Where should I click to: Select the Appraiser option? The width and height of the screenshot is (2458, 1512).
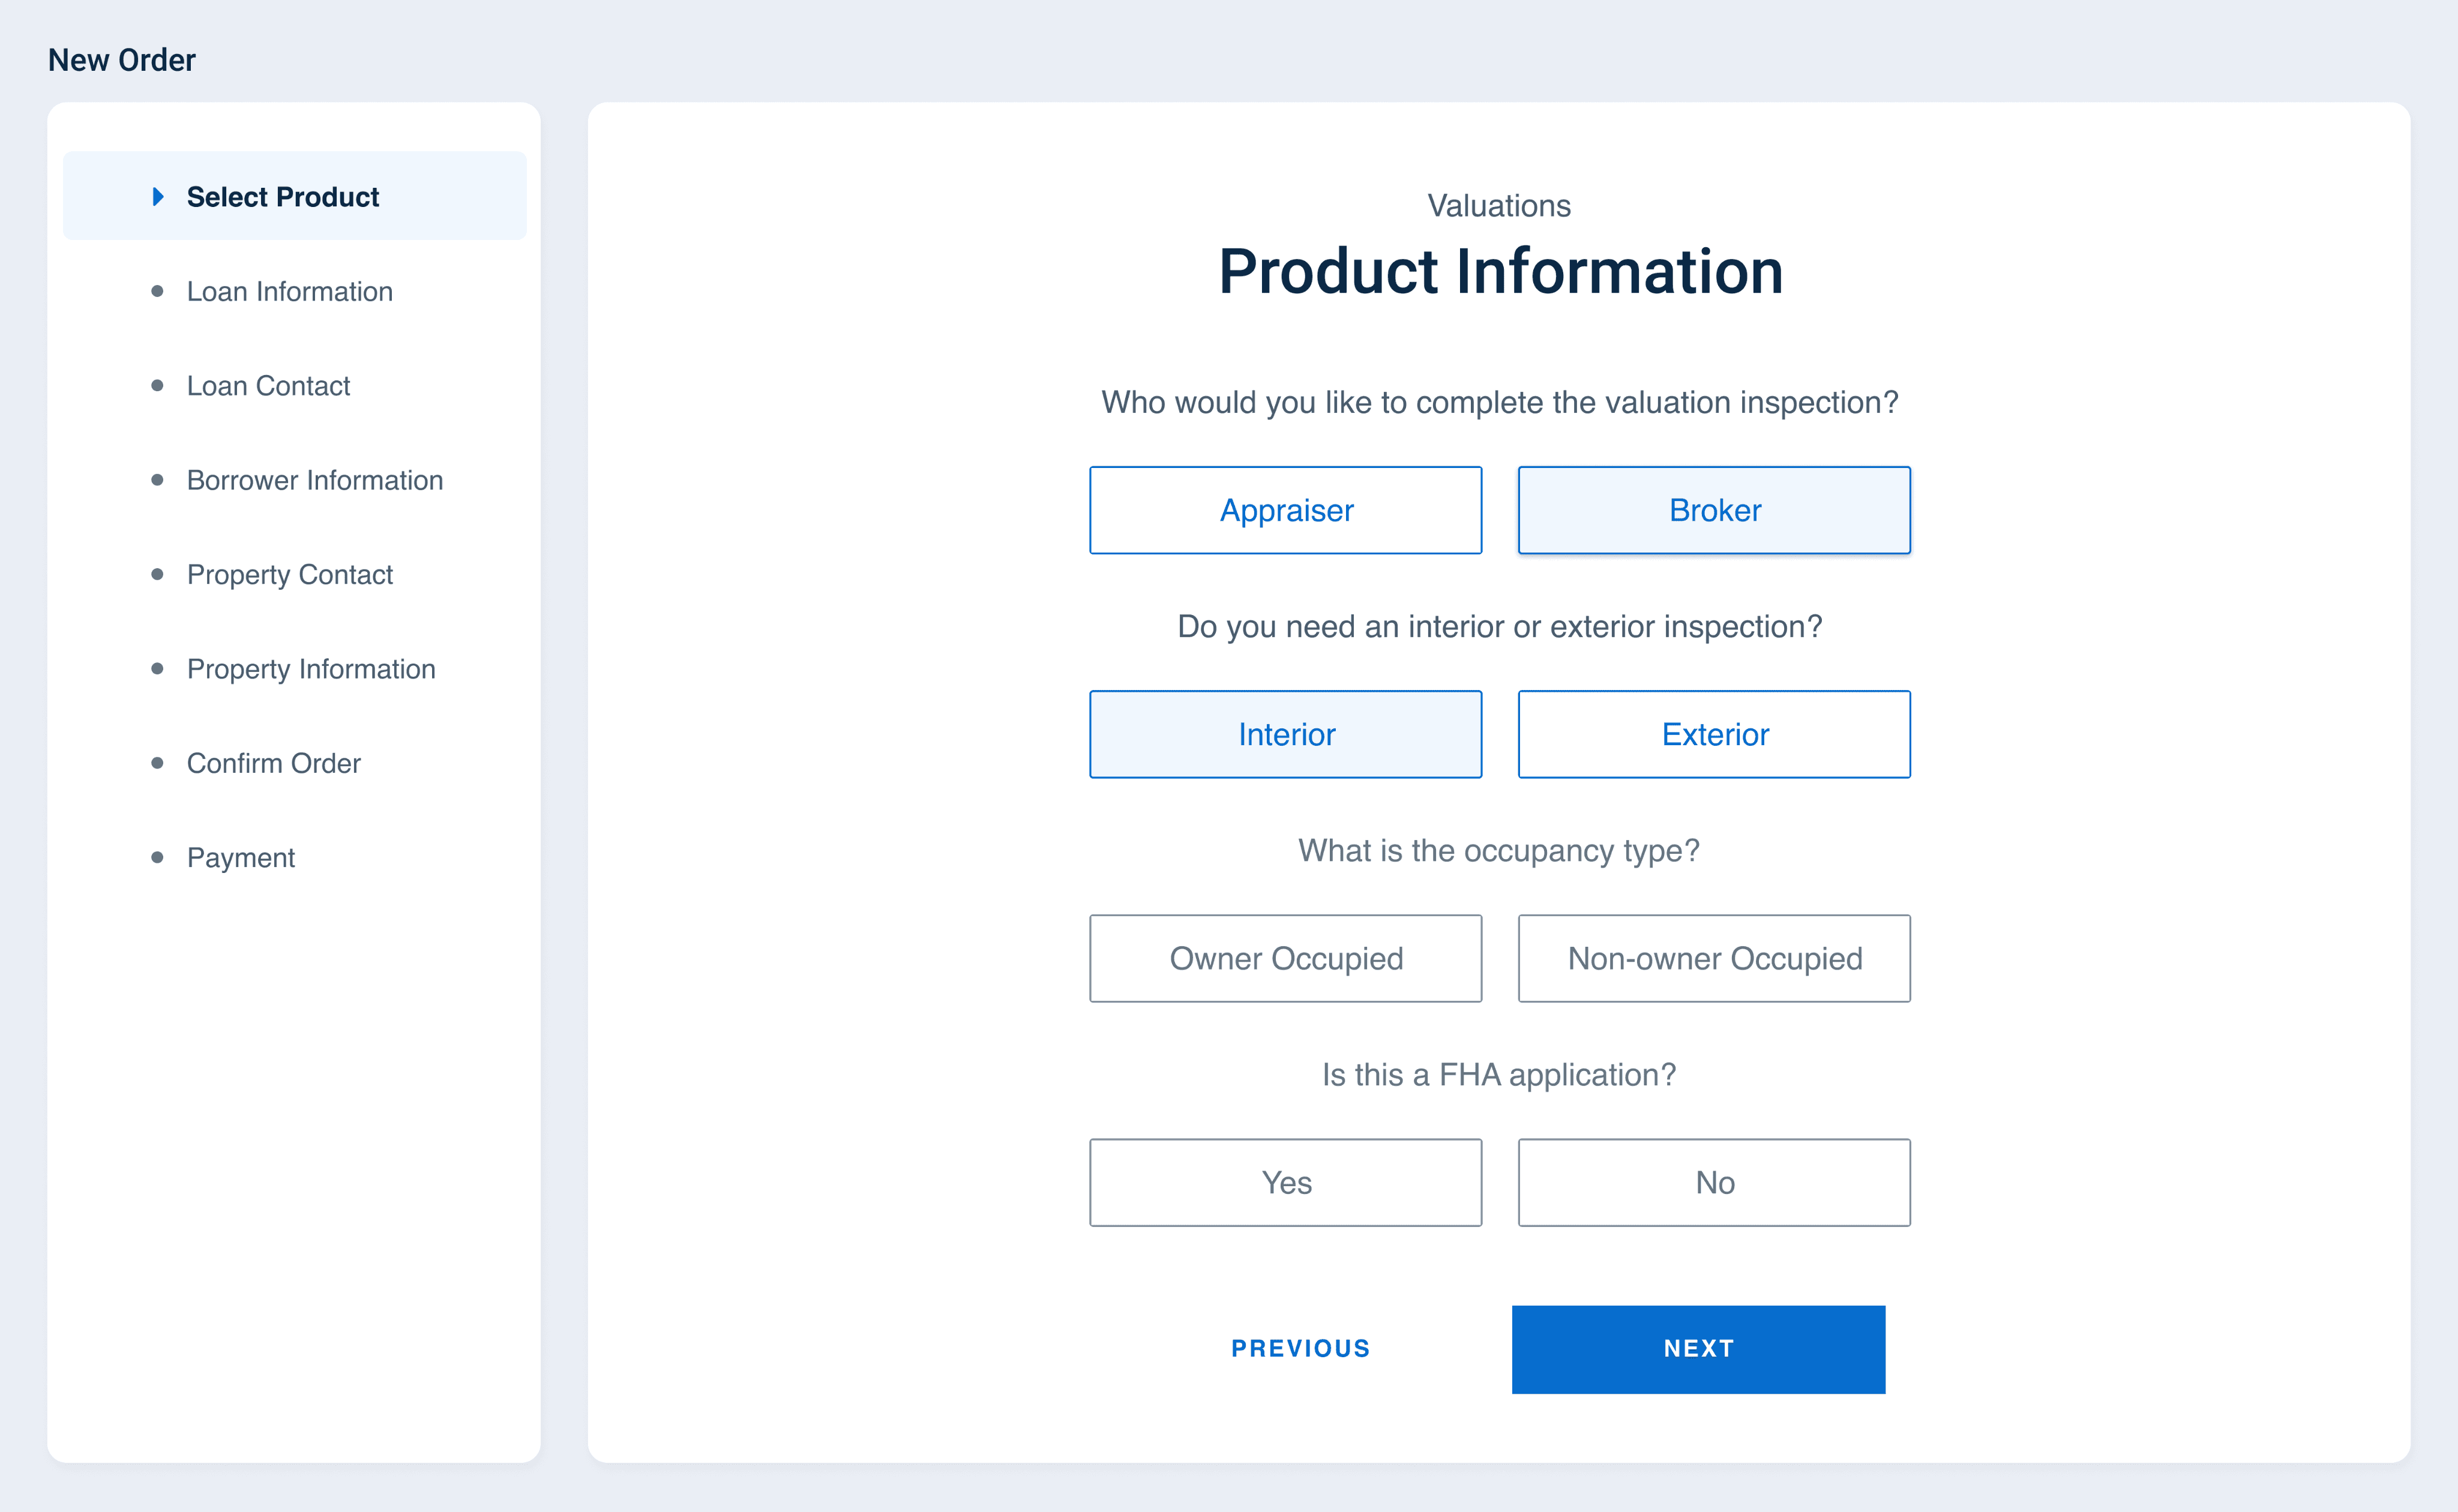[1285, 510]
